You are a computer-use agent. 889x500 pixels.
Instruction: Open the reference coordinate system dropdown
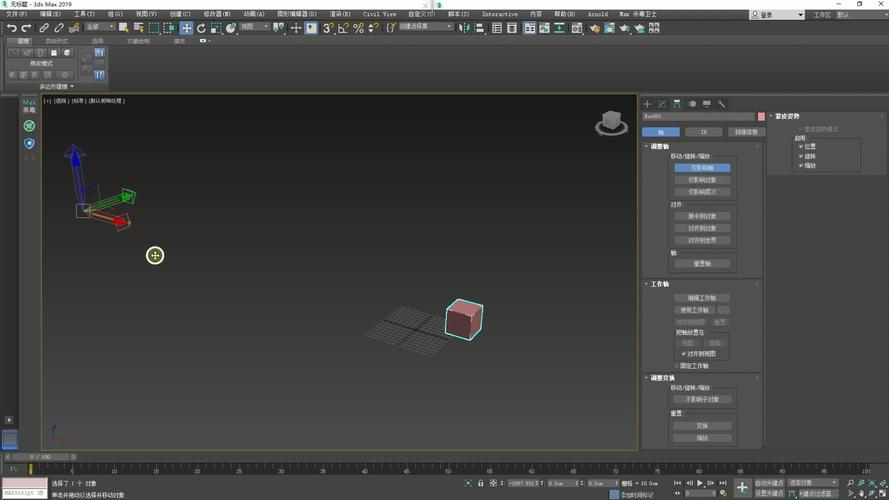coord(254,27)
